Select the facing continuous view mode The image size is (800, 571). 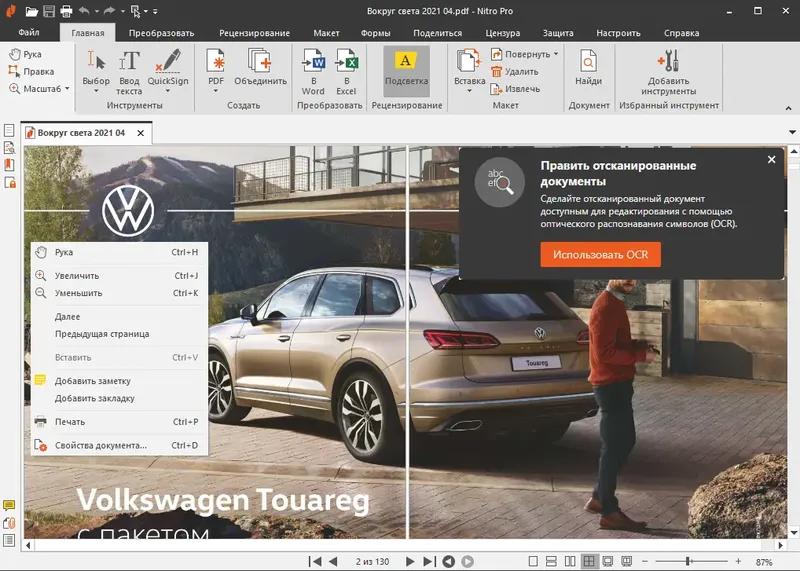tap(589, 561)
